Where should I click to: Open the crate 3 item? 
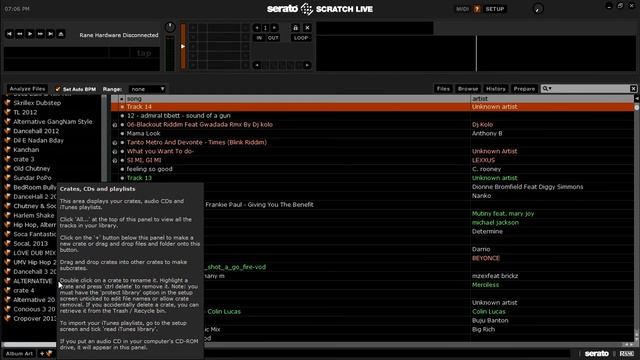click(24, 159)
